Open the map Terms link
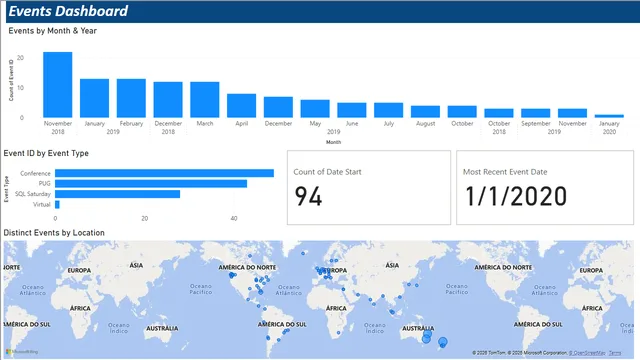The width and height of the screenshot is (640, 360). [615, 353]
